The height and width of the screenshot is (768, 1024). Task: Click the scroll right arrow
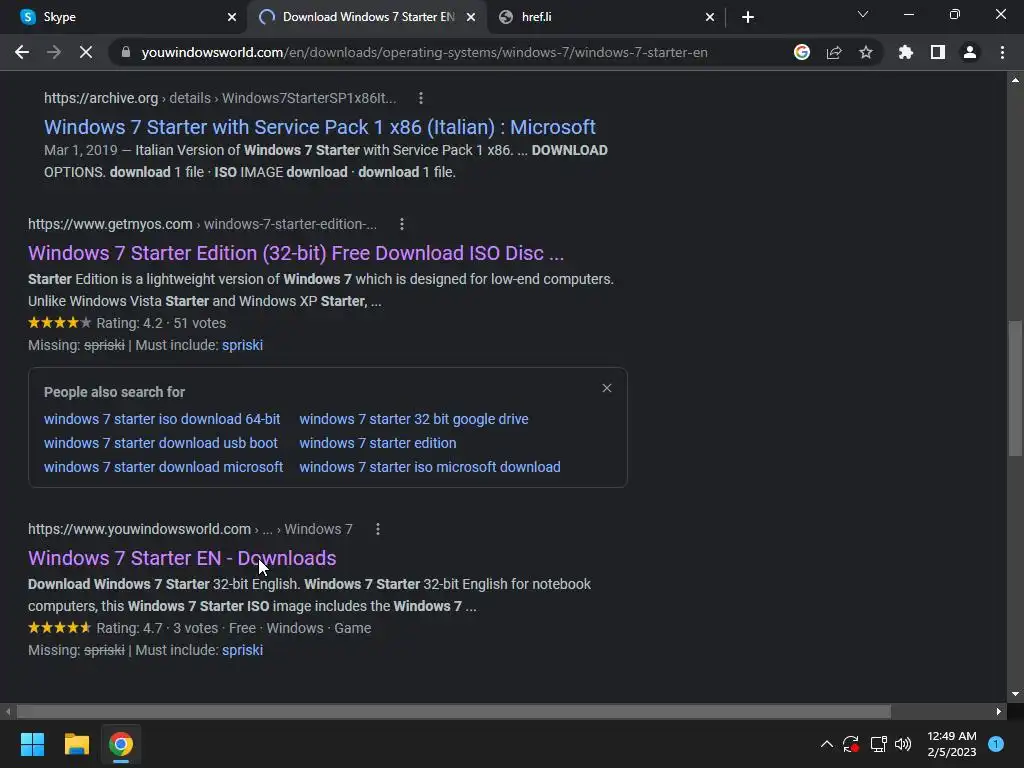coord(999,711)
